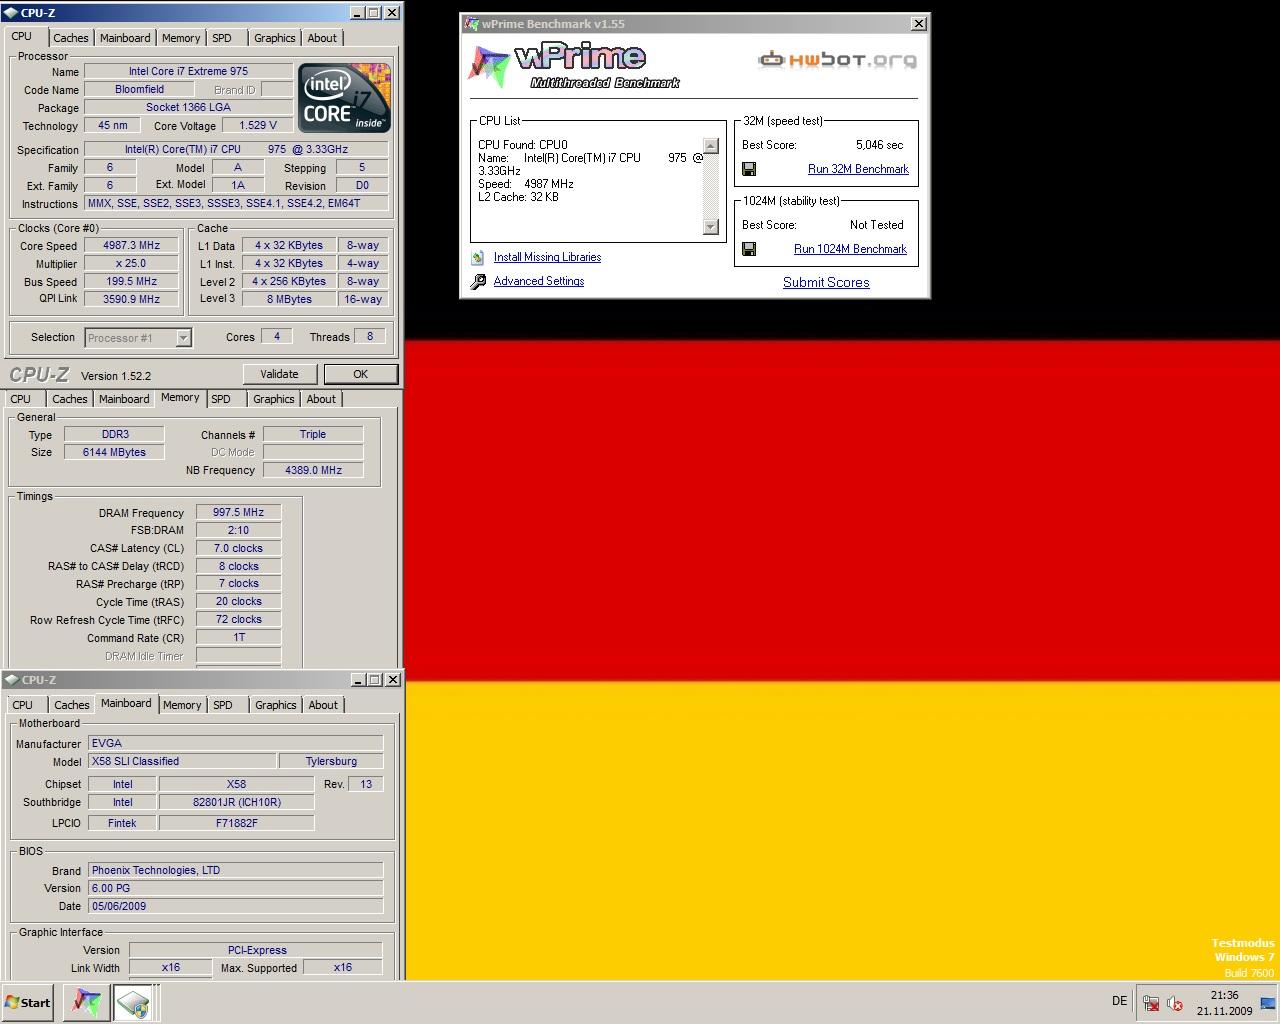Open wPrime from its taskbar icon

[86, 1002]
